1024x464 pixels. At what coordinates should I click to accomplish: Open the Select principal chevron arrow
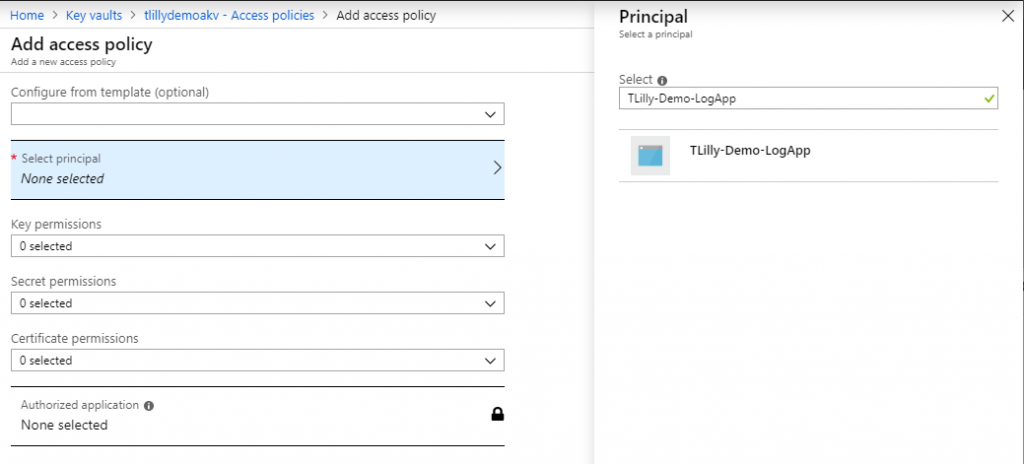coord(497,168)
